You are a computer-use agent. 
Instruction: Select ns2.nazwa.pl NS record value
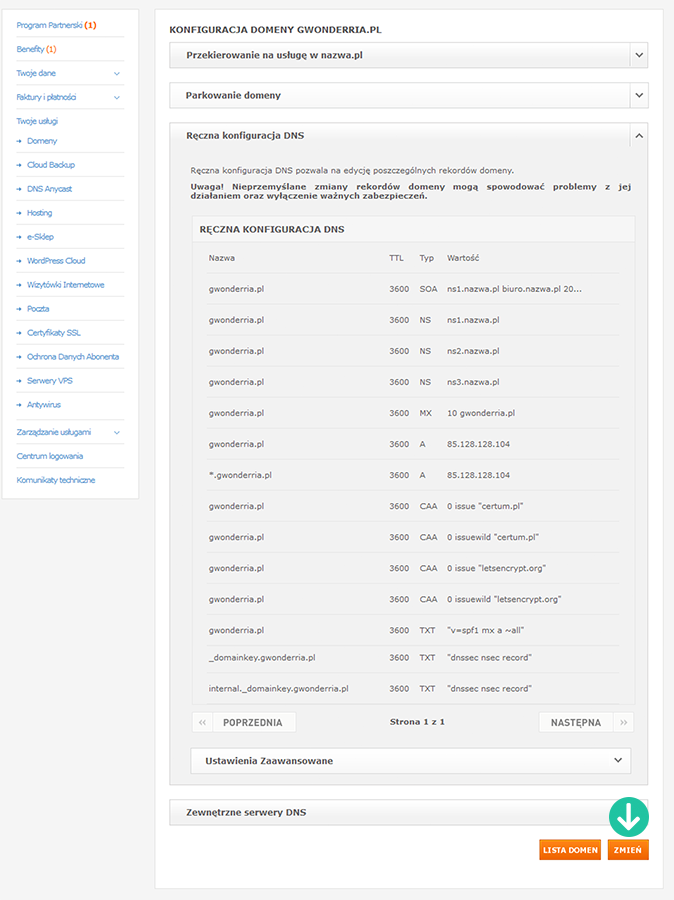tap(473, 351)
